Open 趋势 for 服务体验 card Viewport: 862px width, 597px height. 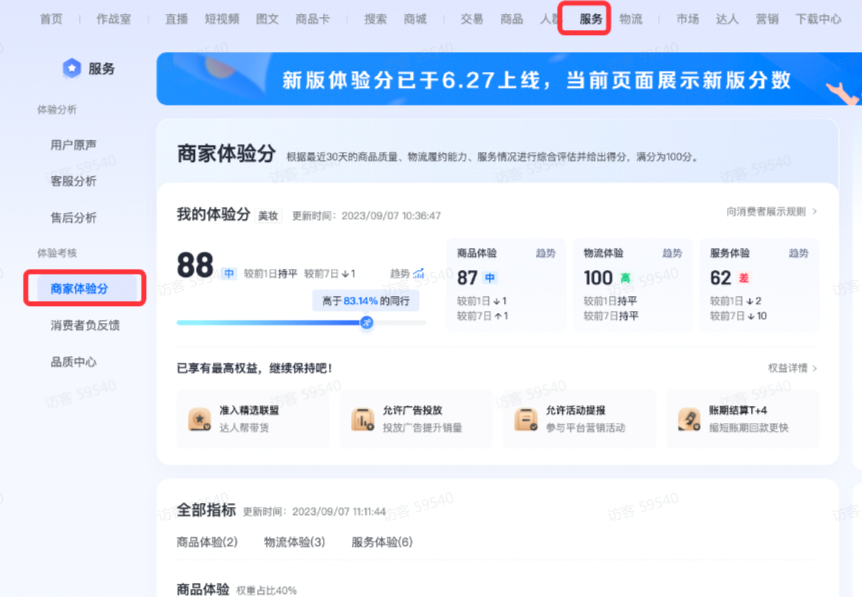pyautogui.click(x=798, y=254)
